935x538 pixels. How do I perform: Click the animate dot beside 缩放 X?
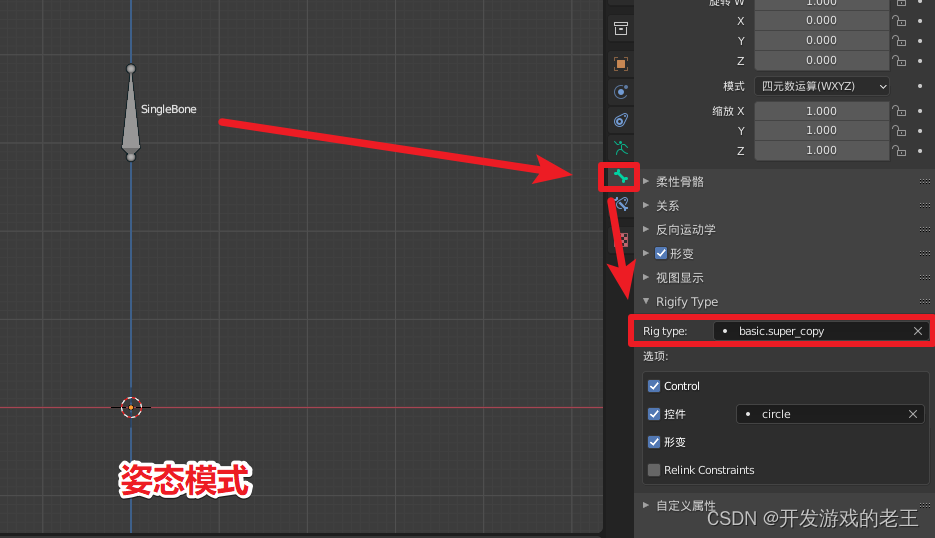pos(920,111)
